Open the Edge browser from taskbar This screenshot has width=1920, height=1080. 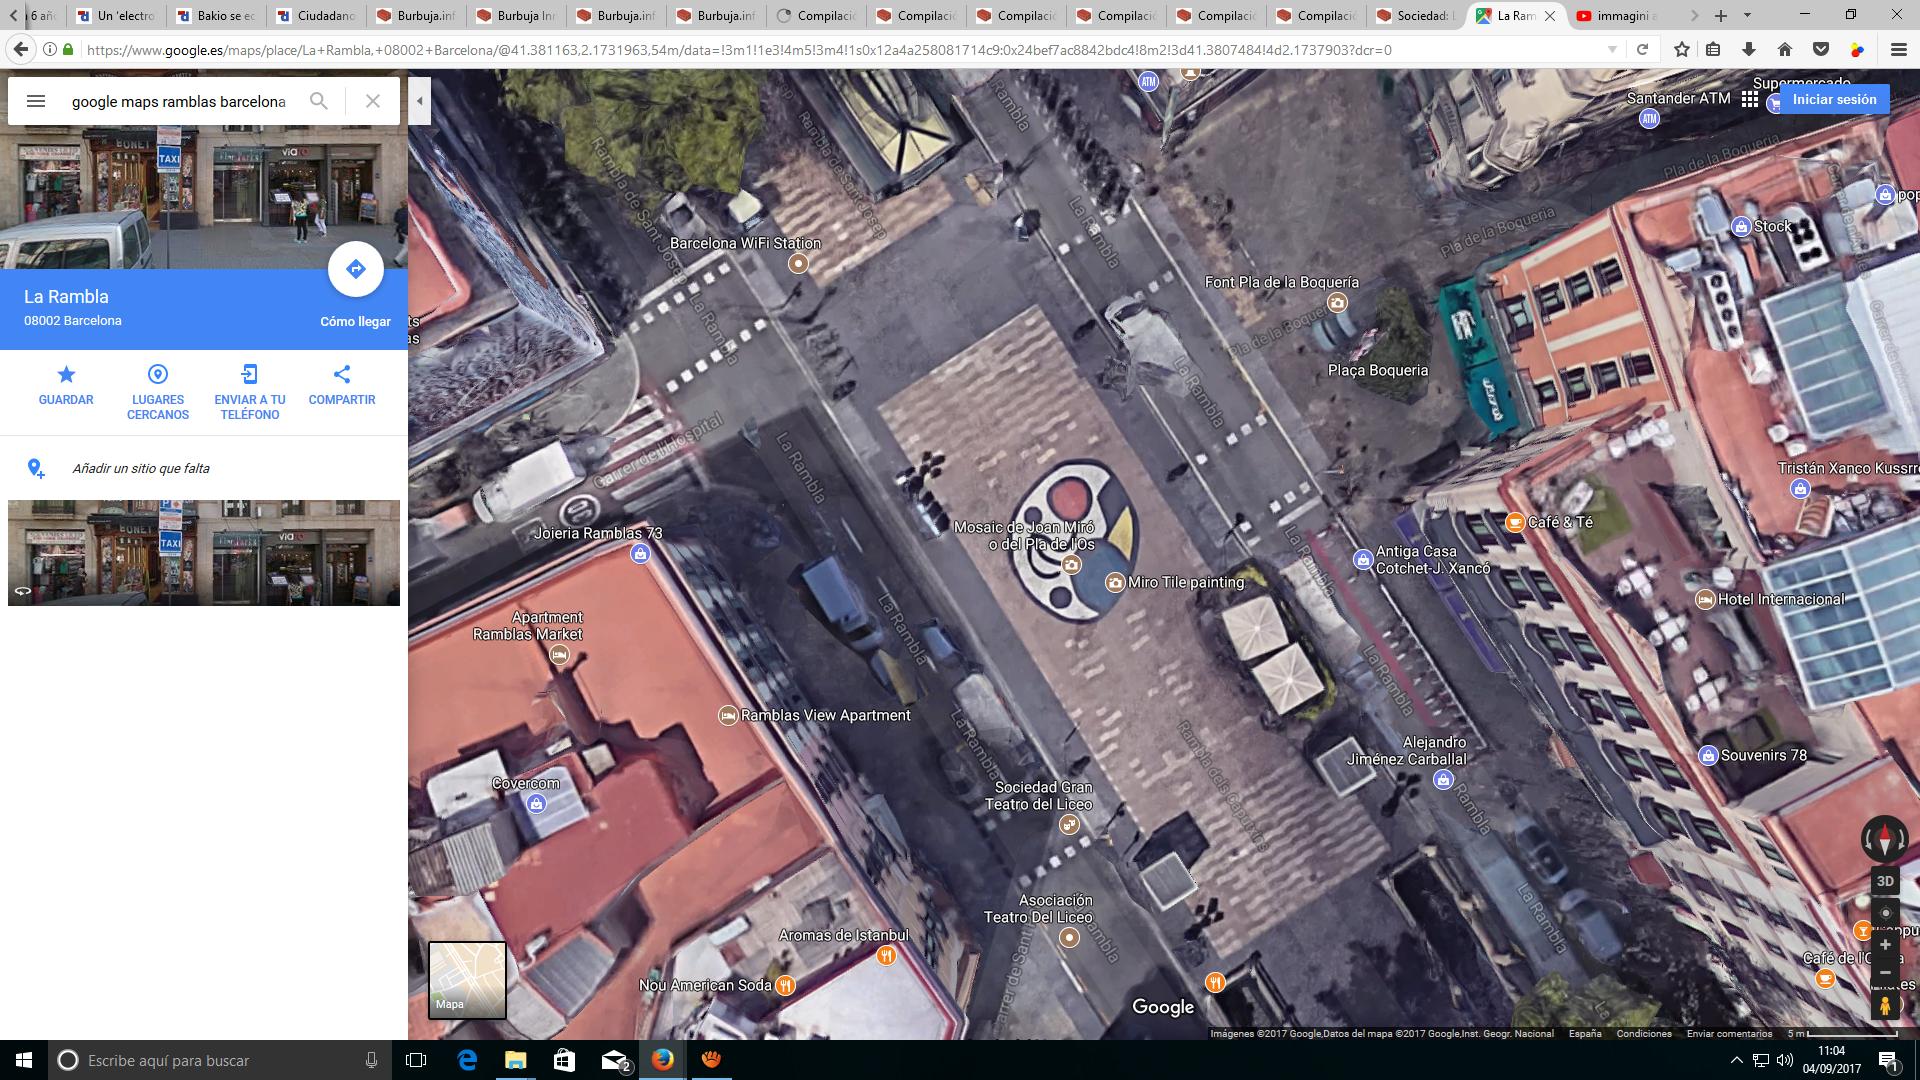point(467,1060)
